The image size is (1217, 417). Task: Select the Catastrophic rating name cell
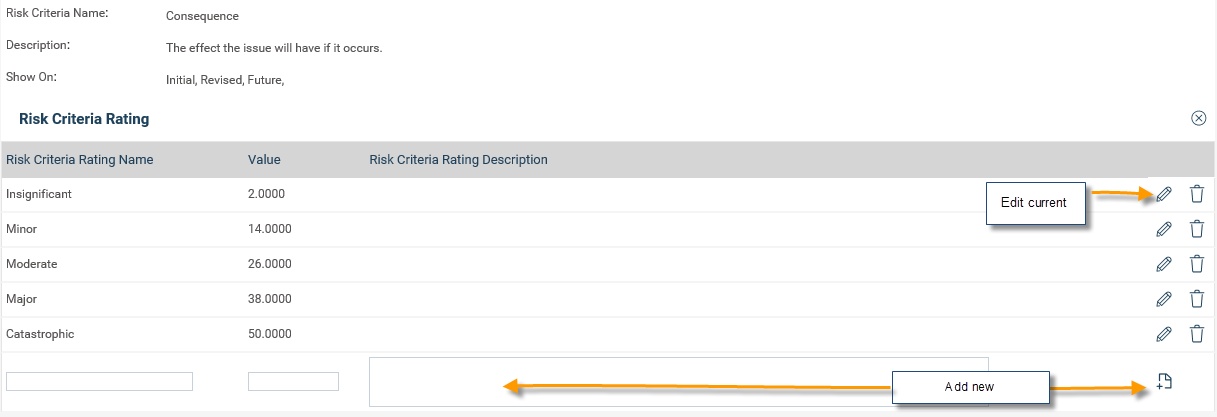[40, 334]
